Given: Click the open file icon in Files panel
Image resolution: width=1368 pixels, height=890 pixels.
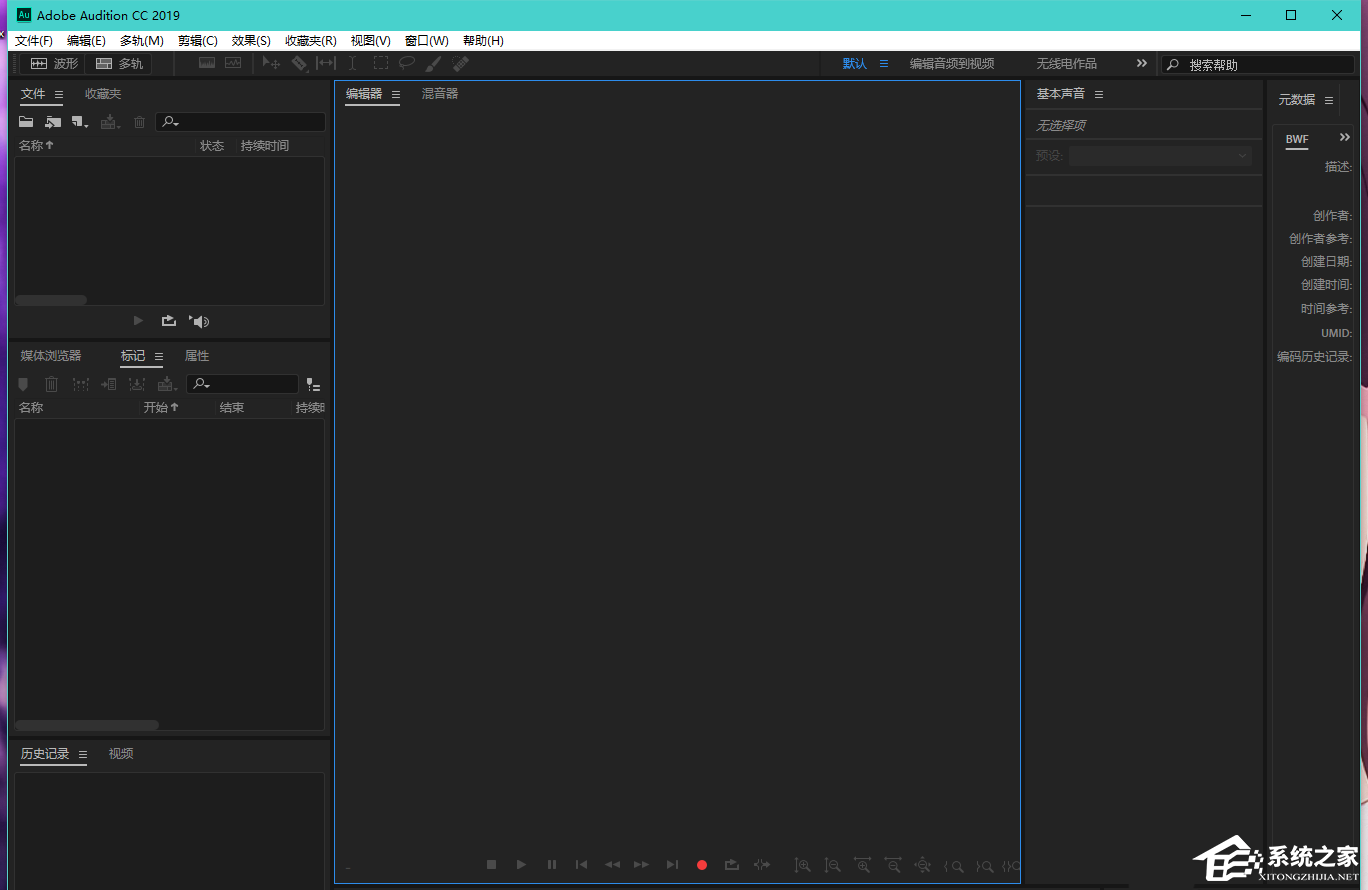Looking at the screenshot, I should [x=25, y=121].
